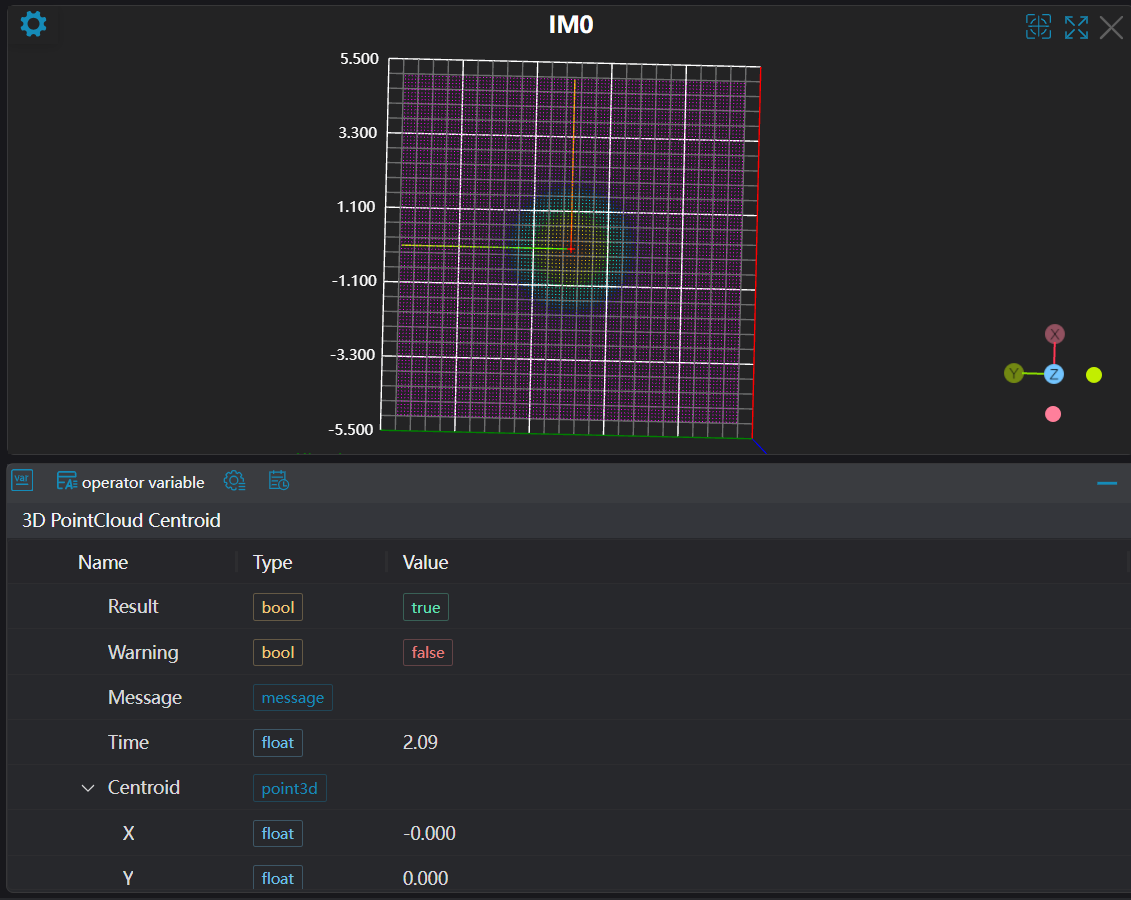Click the Result value true badge

tap(425, 607)
